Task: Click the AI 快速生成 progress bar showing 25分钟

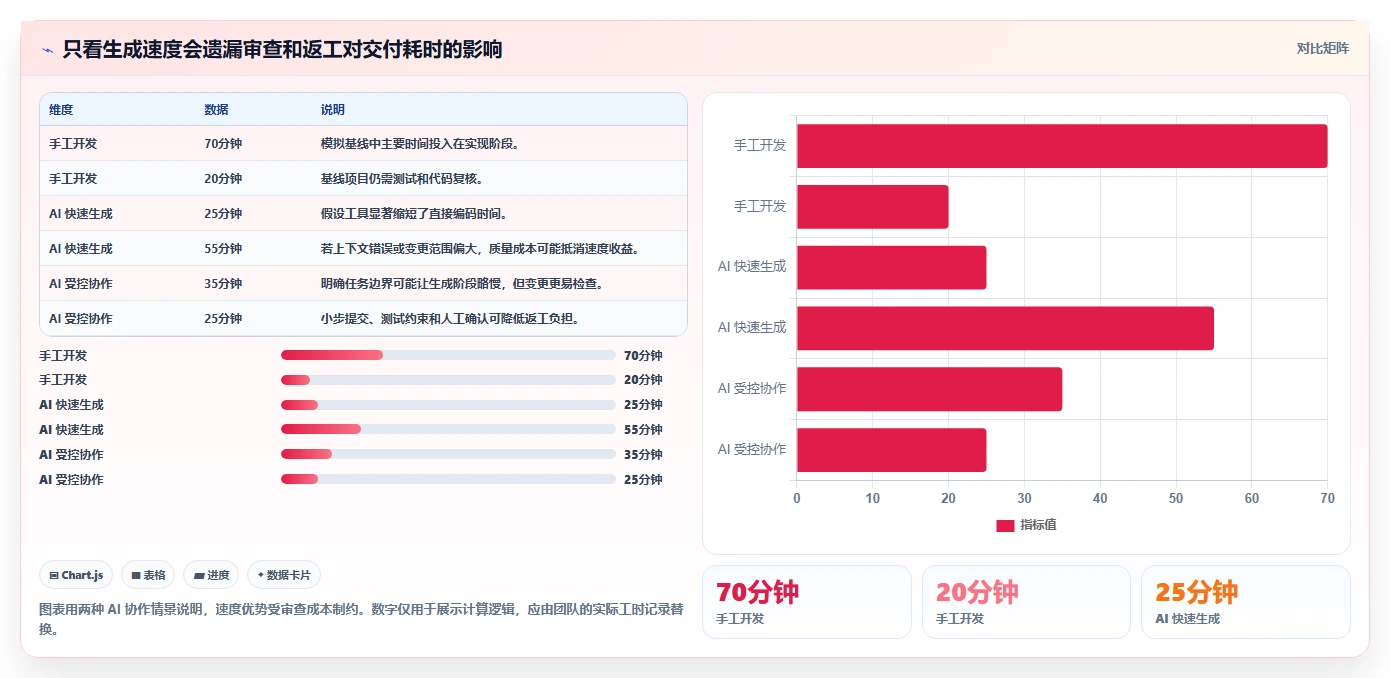Action: [448, 405]
